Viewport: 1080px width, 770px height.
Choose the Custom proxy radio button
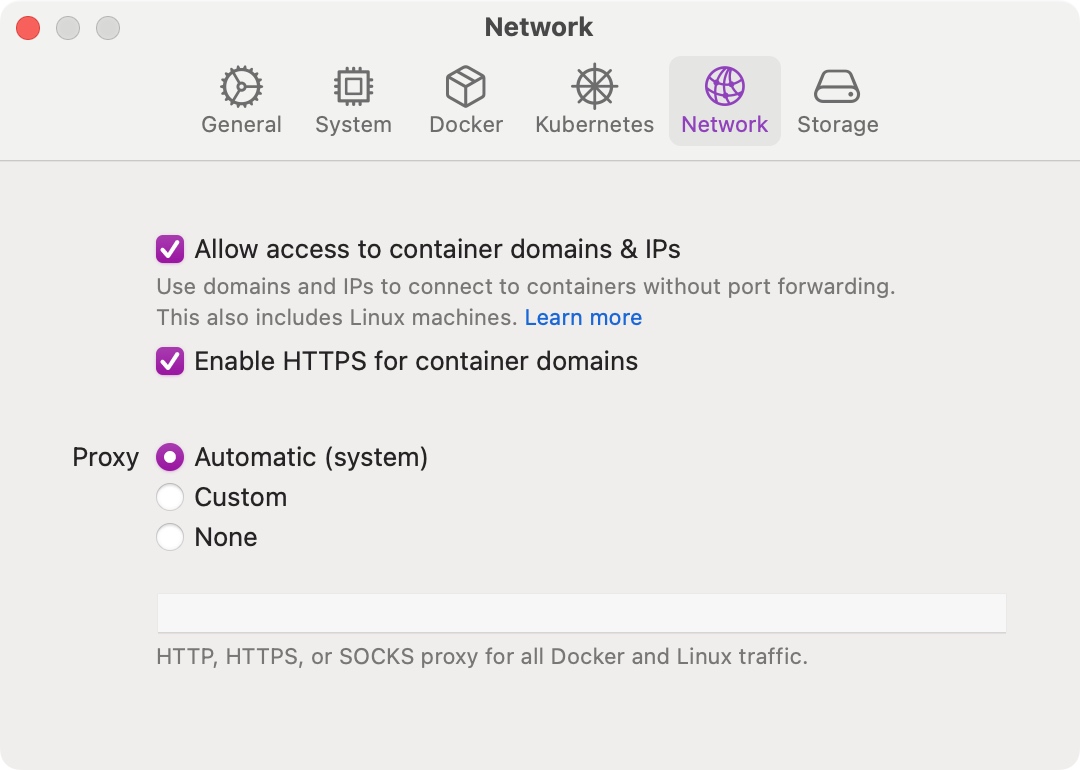click(170, 497)
